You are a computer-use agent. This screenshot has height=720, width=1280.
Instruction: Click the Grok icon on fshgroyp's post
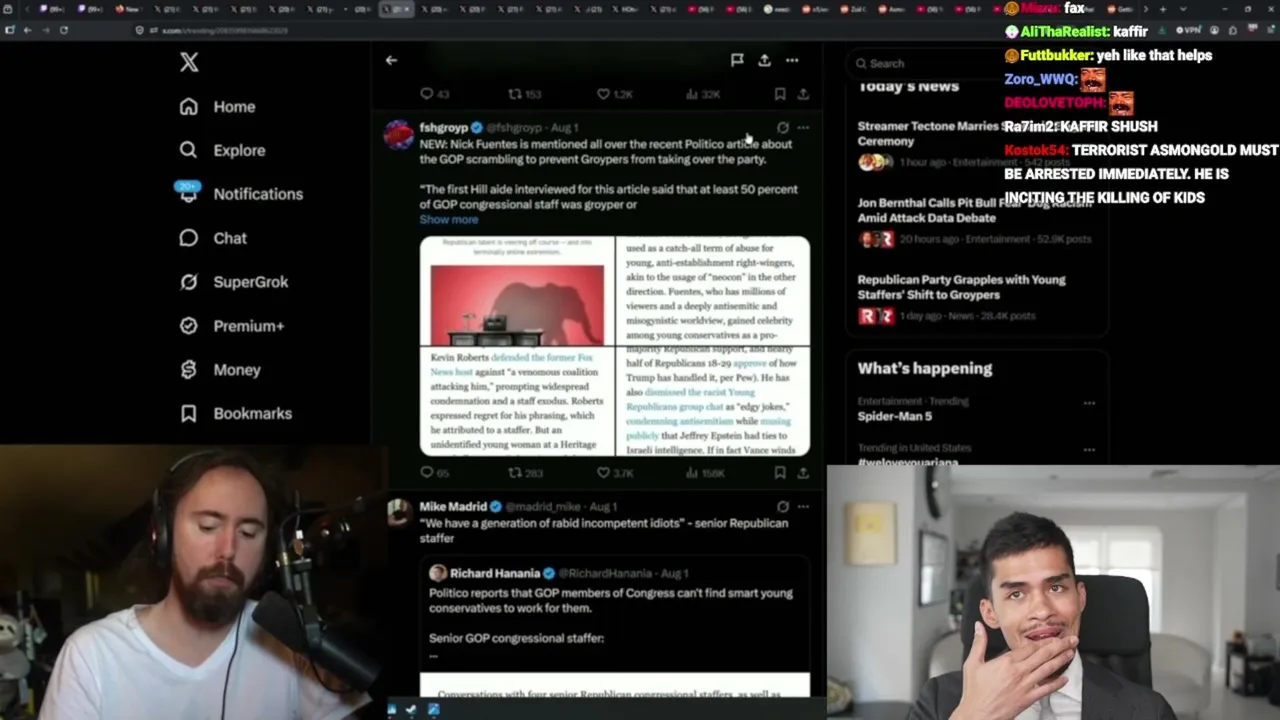[x=782, y=128]
